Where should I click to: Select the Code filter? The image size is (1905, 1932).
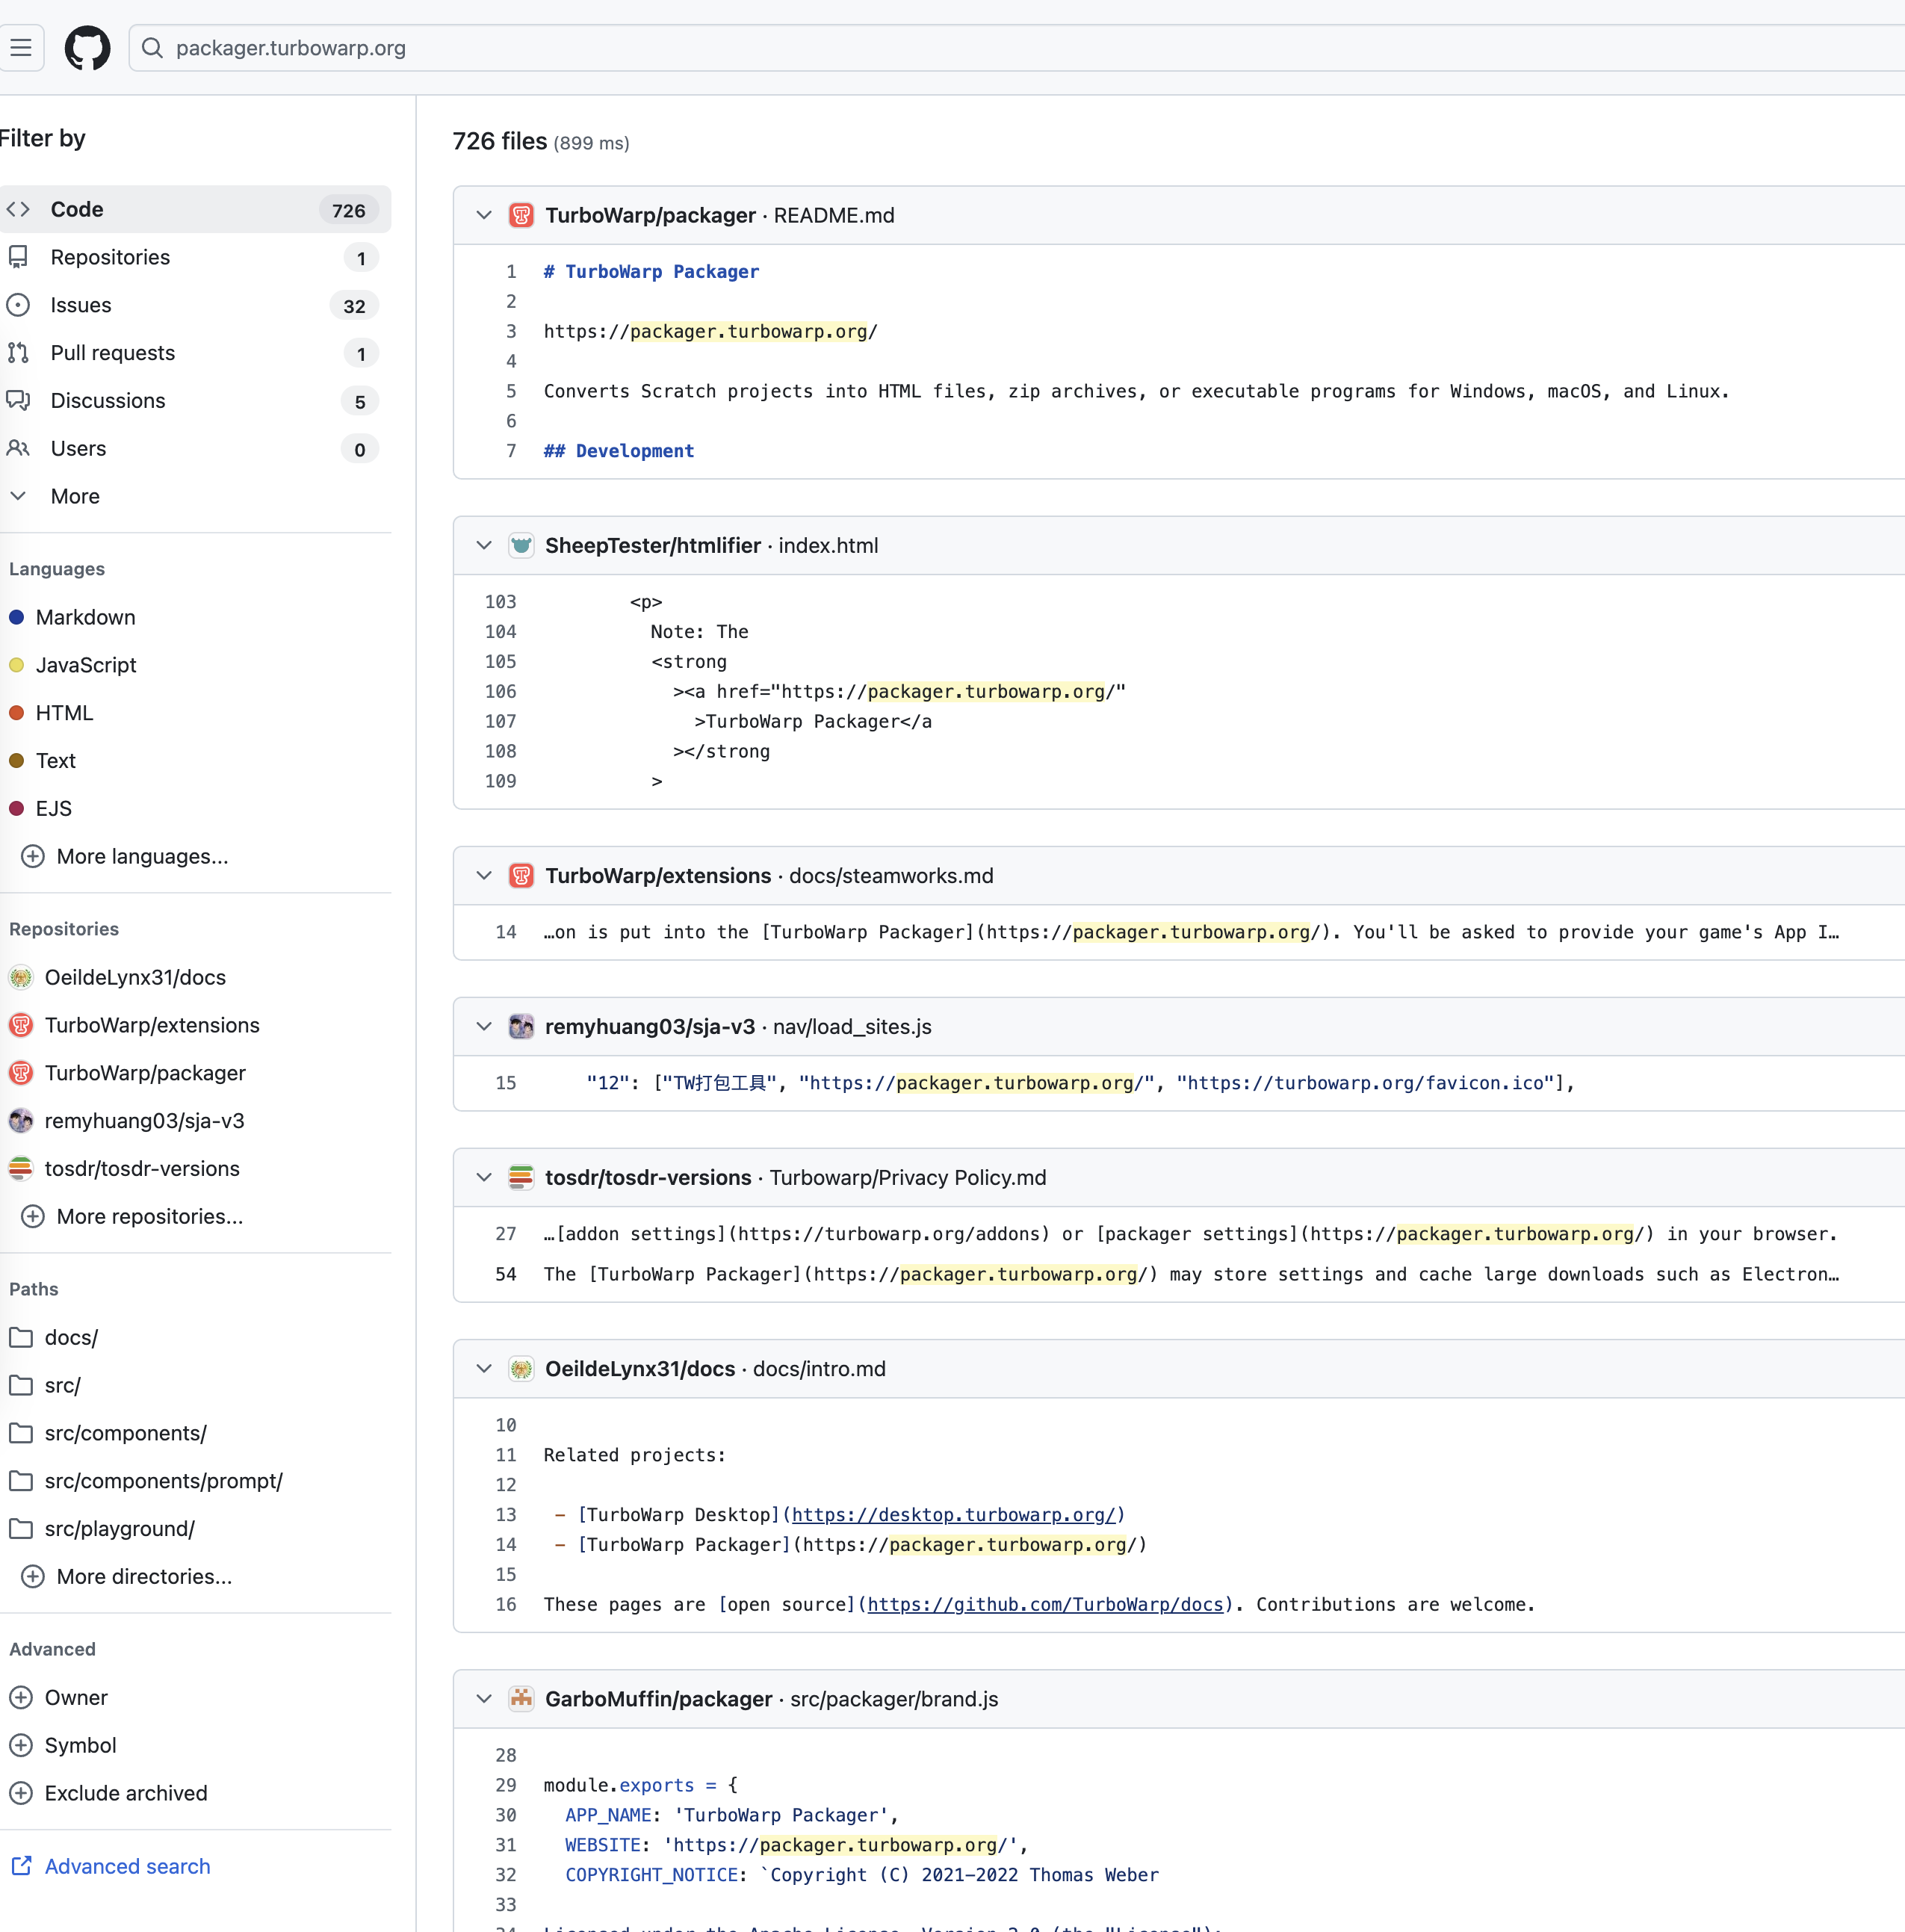point(194,209)
